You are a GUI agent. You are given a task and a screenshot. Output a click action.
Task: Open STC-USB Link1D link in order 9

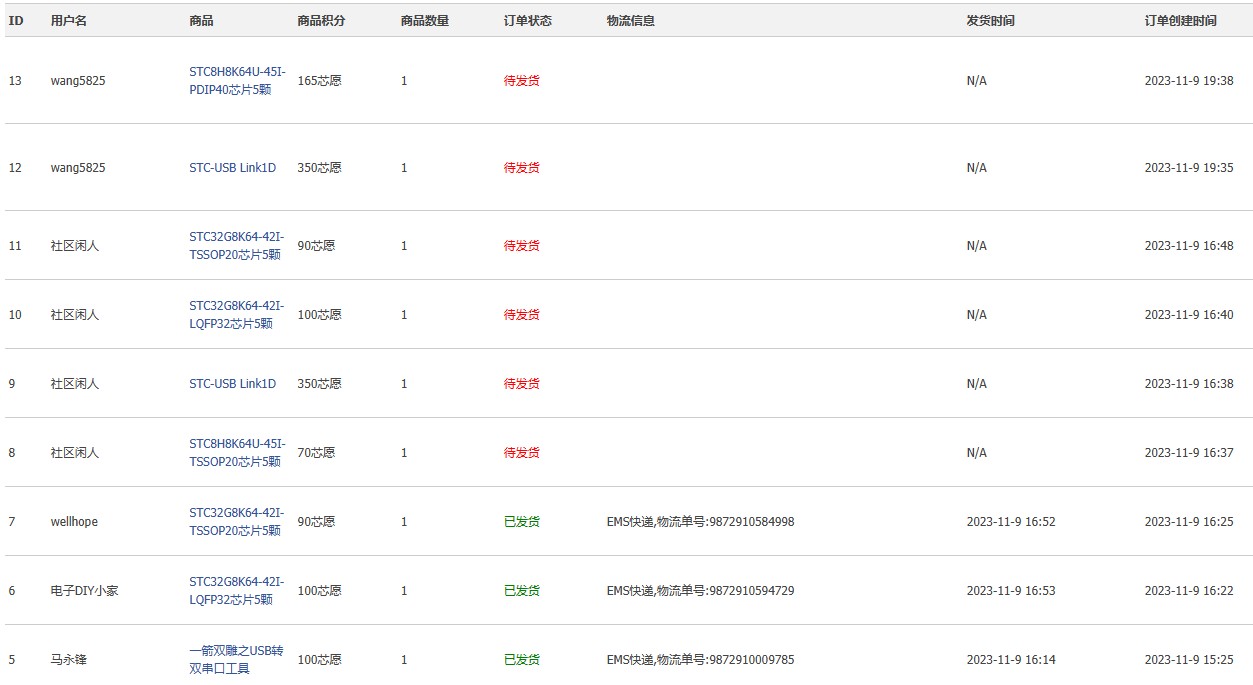pos(232,384)
